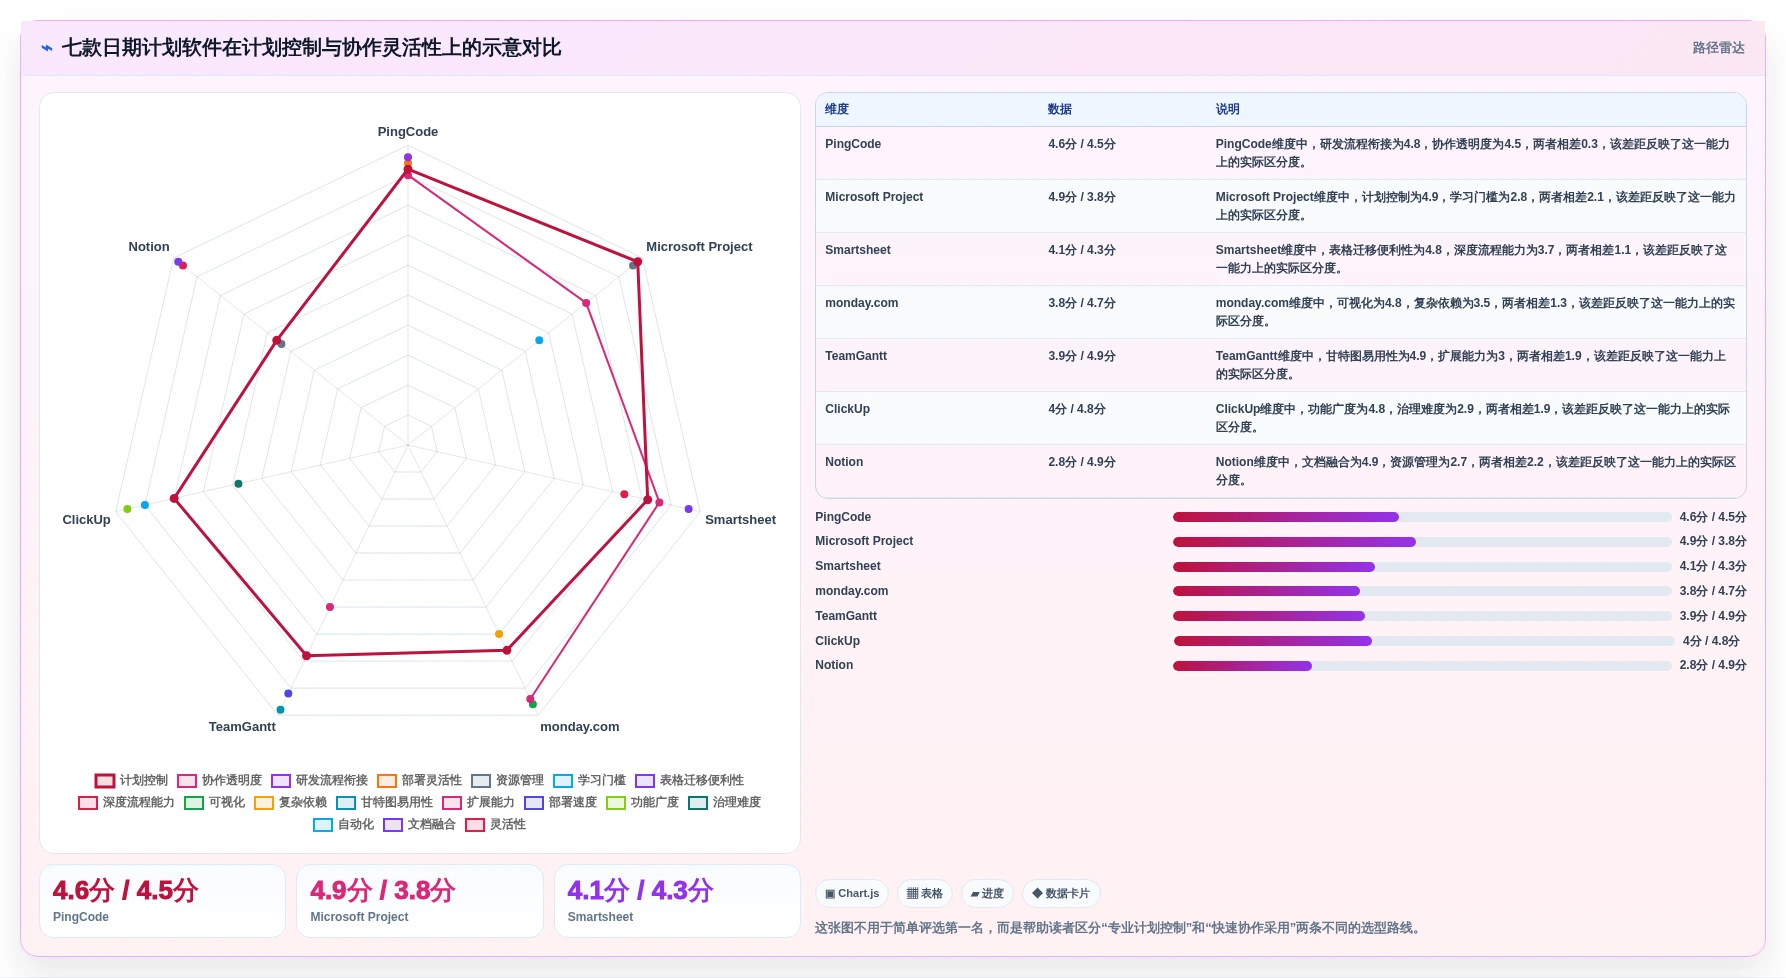Click the 3.9分 / 4.9分 value beside TeamGantt bar

[1713, 616]
